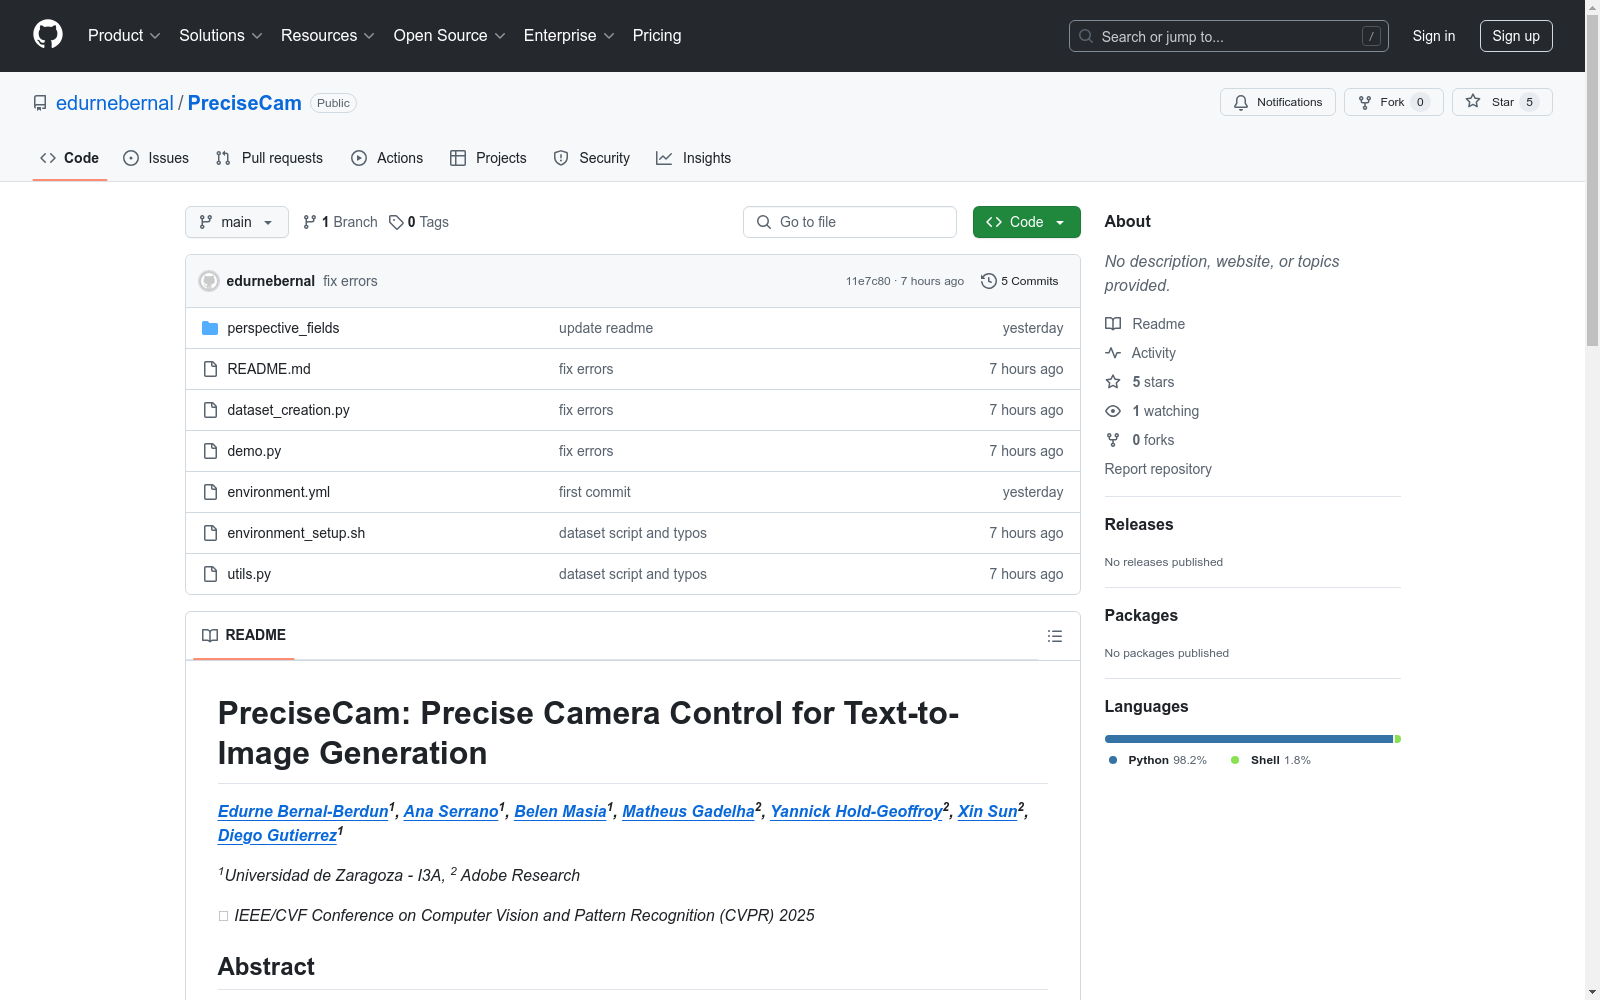Report repository link in sidebar
The image size is (1600, 1000).
(1158, 469)
